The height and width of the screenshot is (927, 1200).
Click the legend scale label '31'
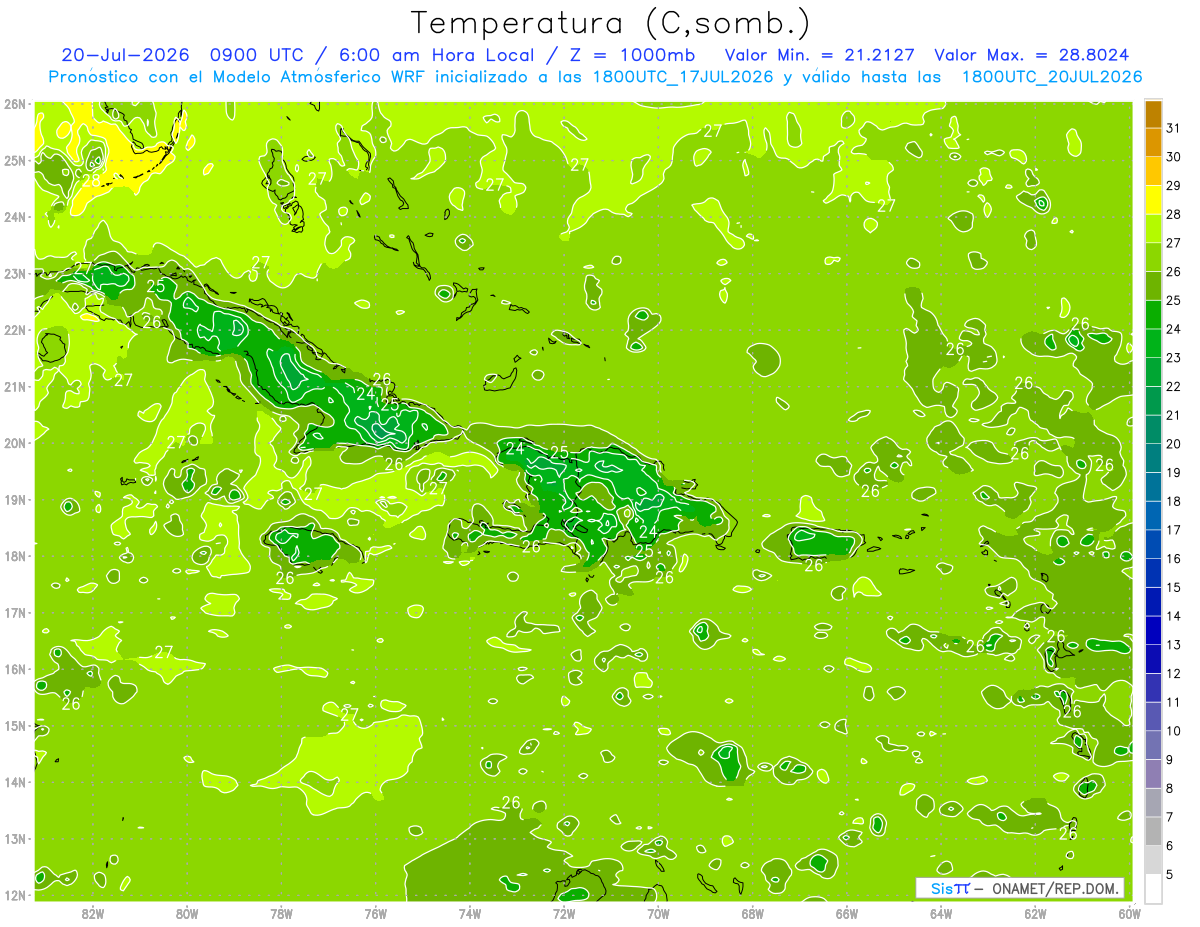tap(1174, 129)
